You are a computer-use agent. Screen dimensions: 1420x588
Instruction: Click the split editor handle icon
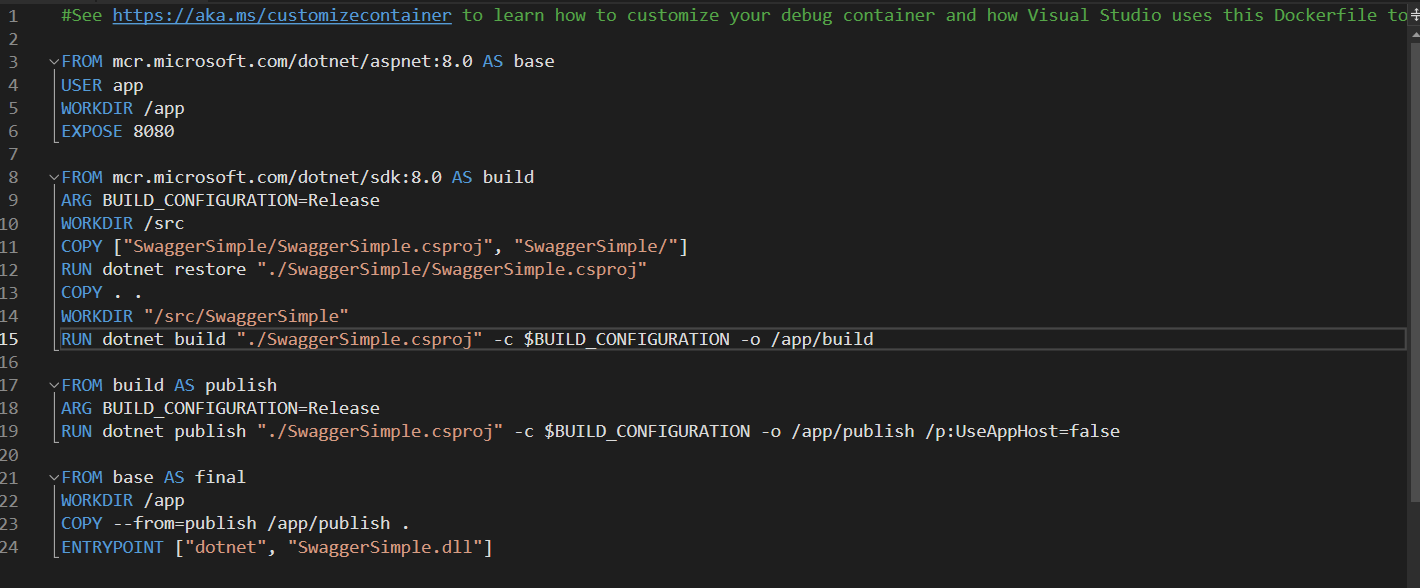pyautogui.click(x=1413, y=16)
